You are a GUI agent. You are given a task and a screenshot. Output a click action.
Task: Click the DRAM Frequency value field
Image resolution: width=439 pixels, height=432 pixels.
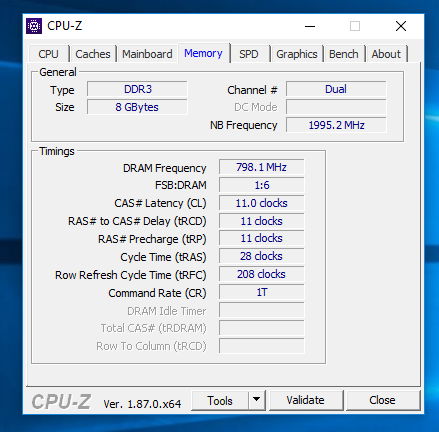pyautogui.click(x=262, y=167)
